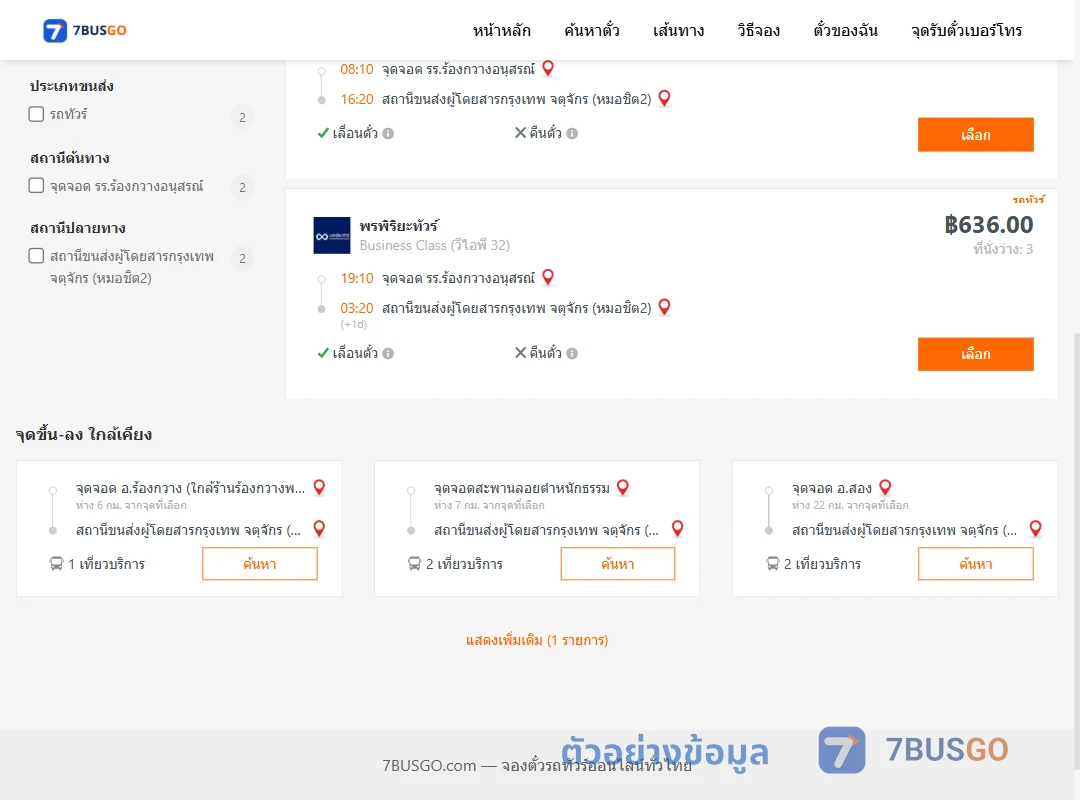This screenshot has width=1080, height=800.
Task: Open map pin for จุดจอด อ.ร้องกวาง nearby stop
Action: point(320,488)
